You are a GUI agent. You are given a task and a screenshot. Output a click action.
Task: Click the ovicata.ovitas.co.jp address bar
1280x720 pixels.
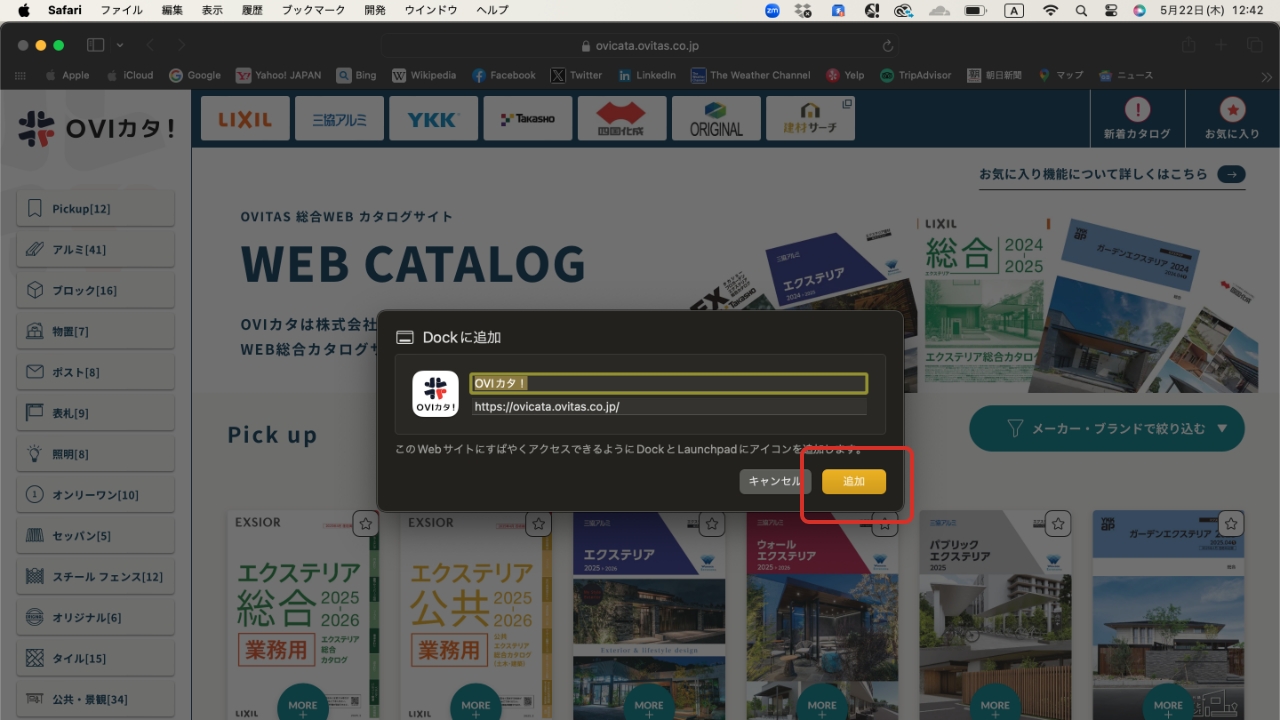point(640,46)
